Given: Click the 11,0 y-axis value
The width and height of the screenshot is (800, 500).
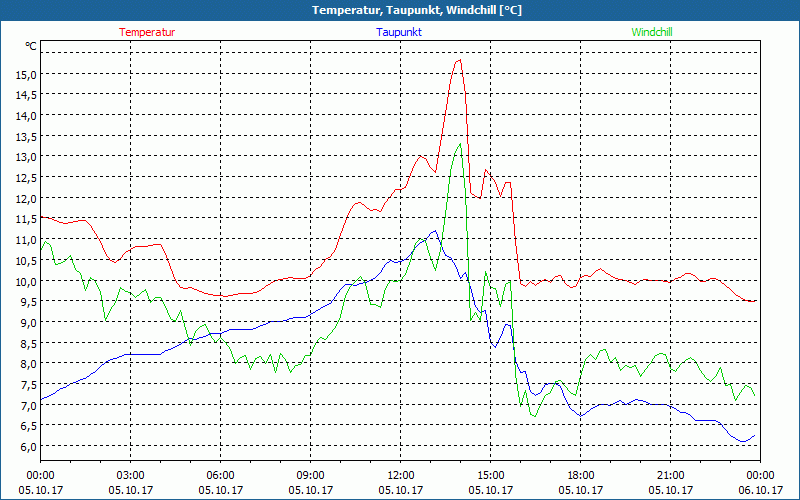Looking at the screenshot, I should pos(26,240).
